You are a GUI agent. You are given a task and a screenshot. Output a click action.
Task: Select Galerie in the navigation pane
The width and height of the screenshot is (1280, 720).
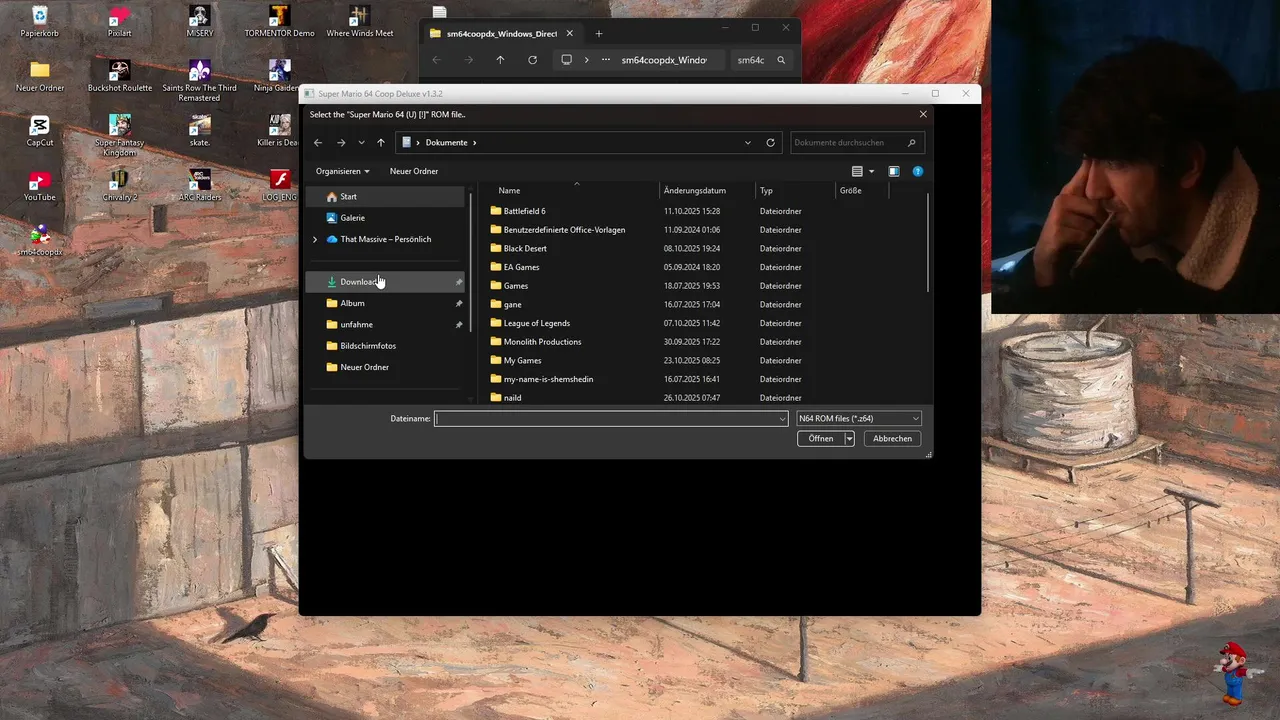(x=385, y=218)
